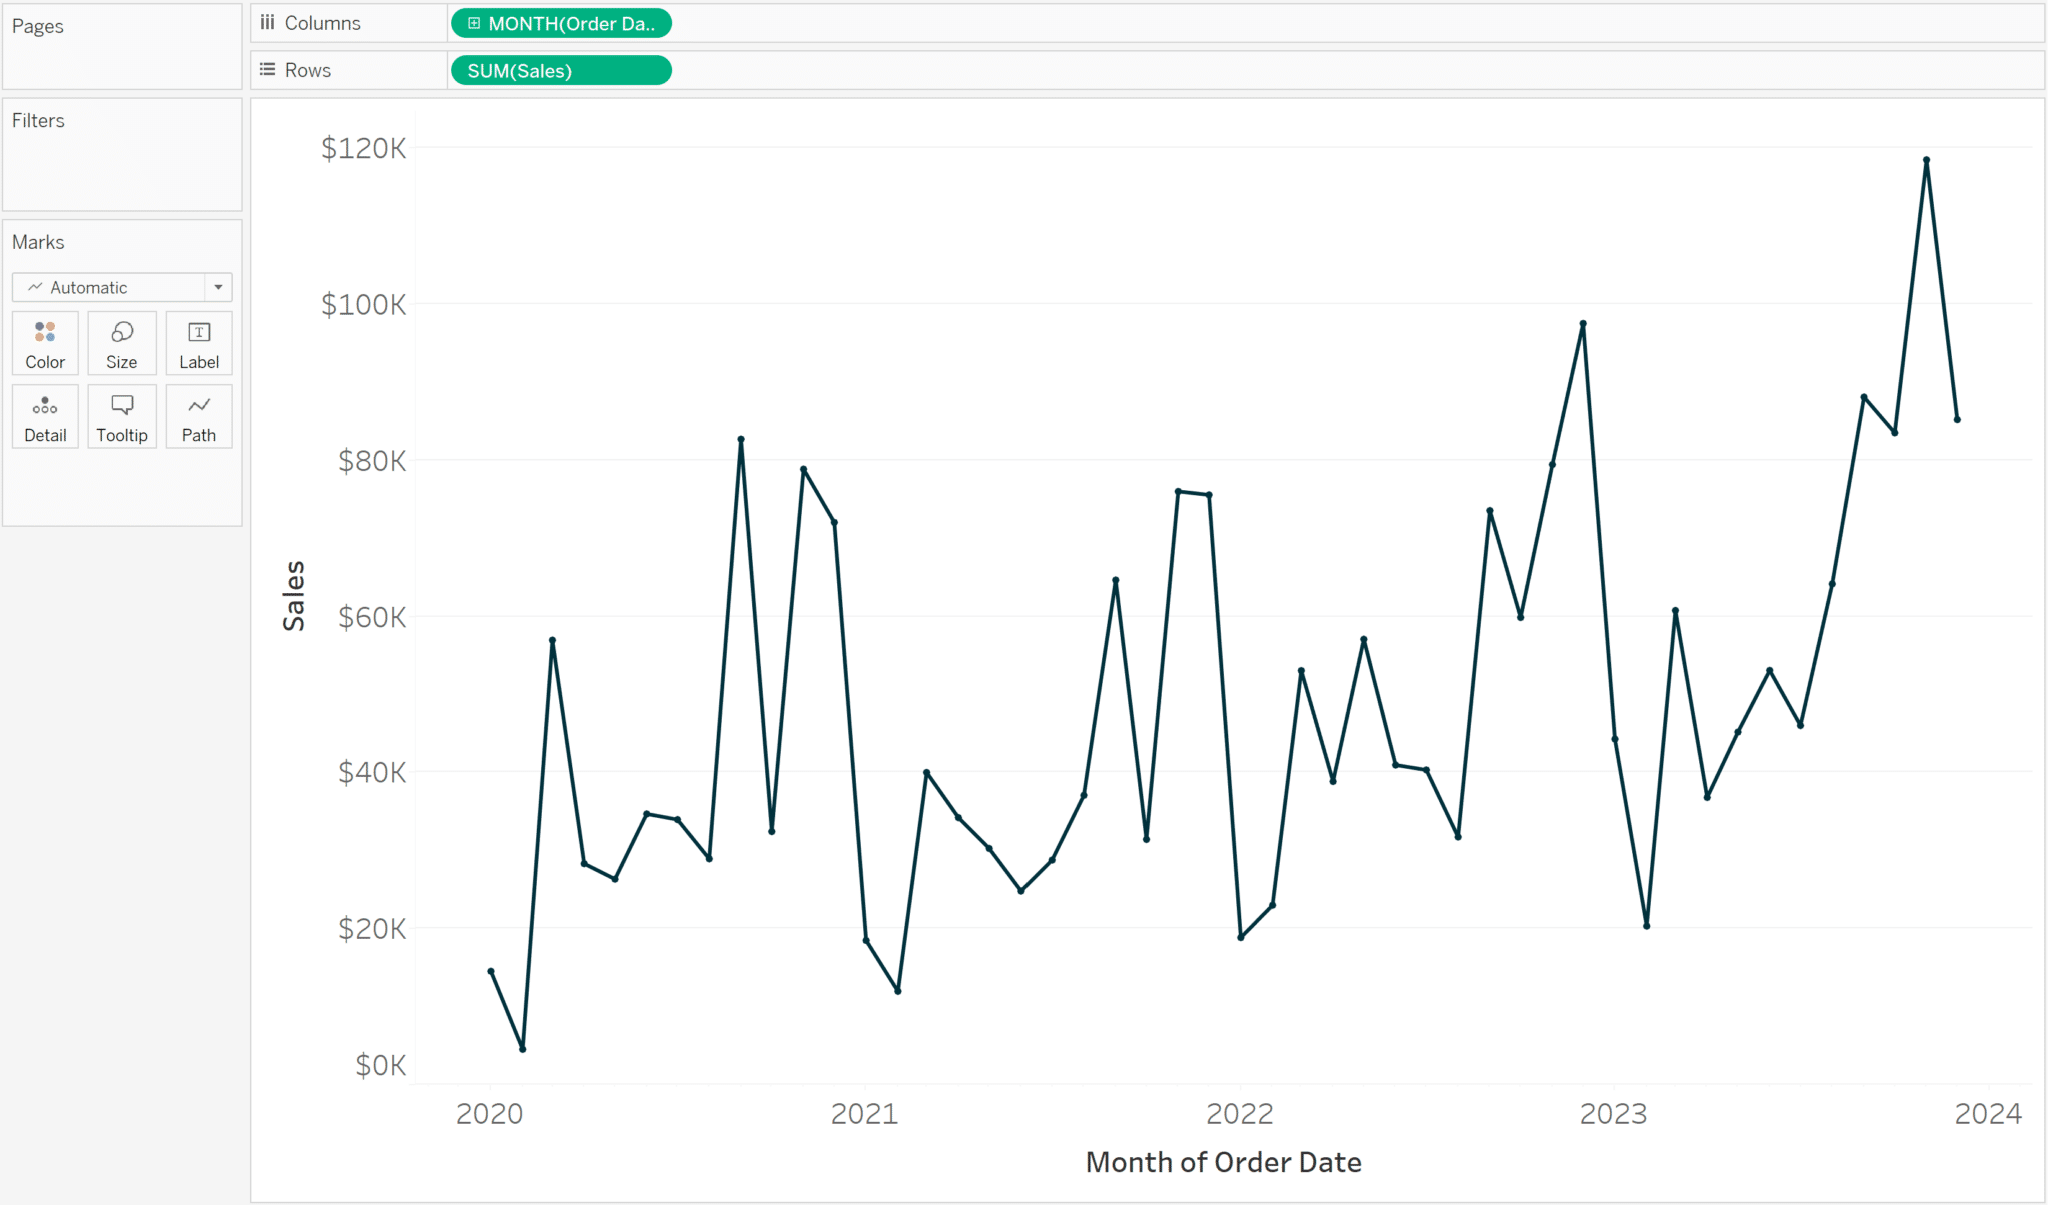2048x1205 pixels.
Task: Click the Month of Order Date axis title
Action: [x=1223, y=1161]
